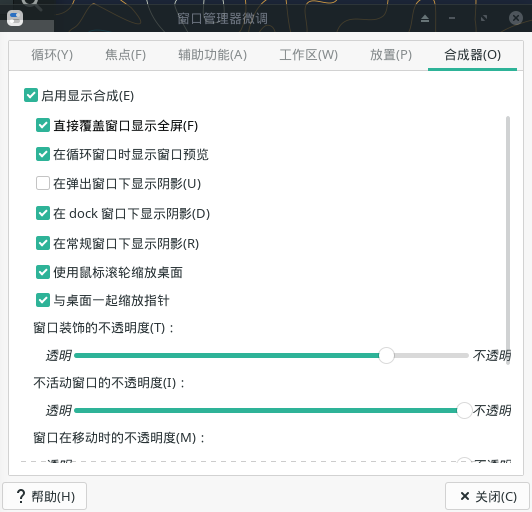Image resolution: width=532 pixels, height=512 pixels.
Task: Open the 工作区(W) tab
Action: pos(308,55)
